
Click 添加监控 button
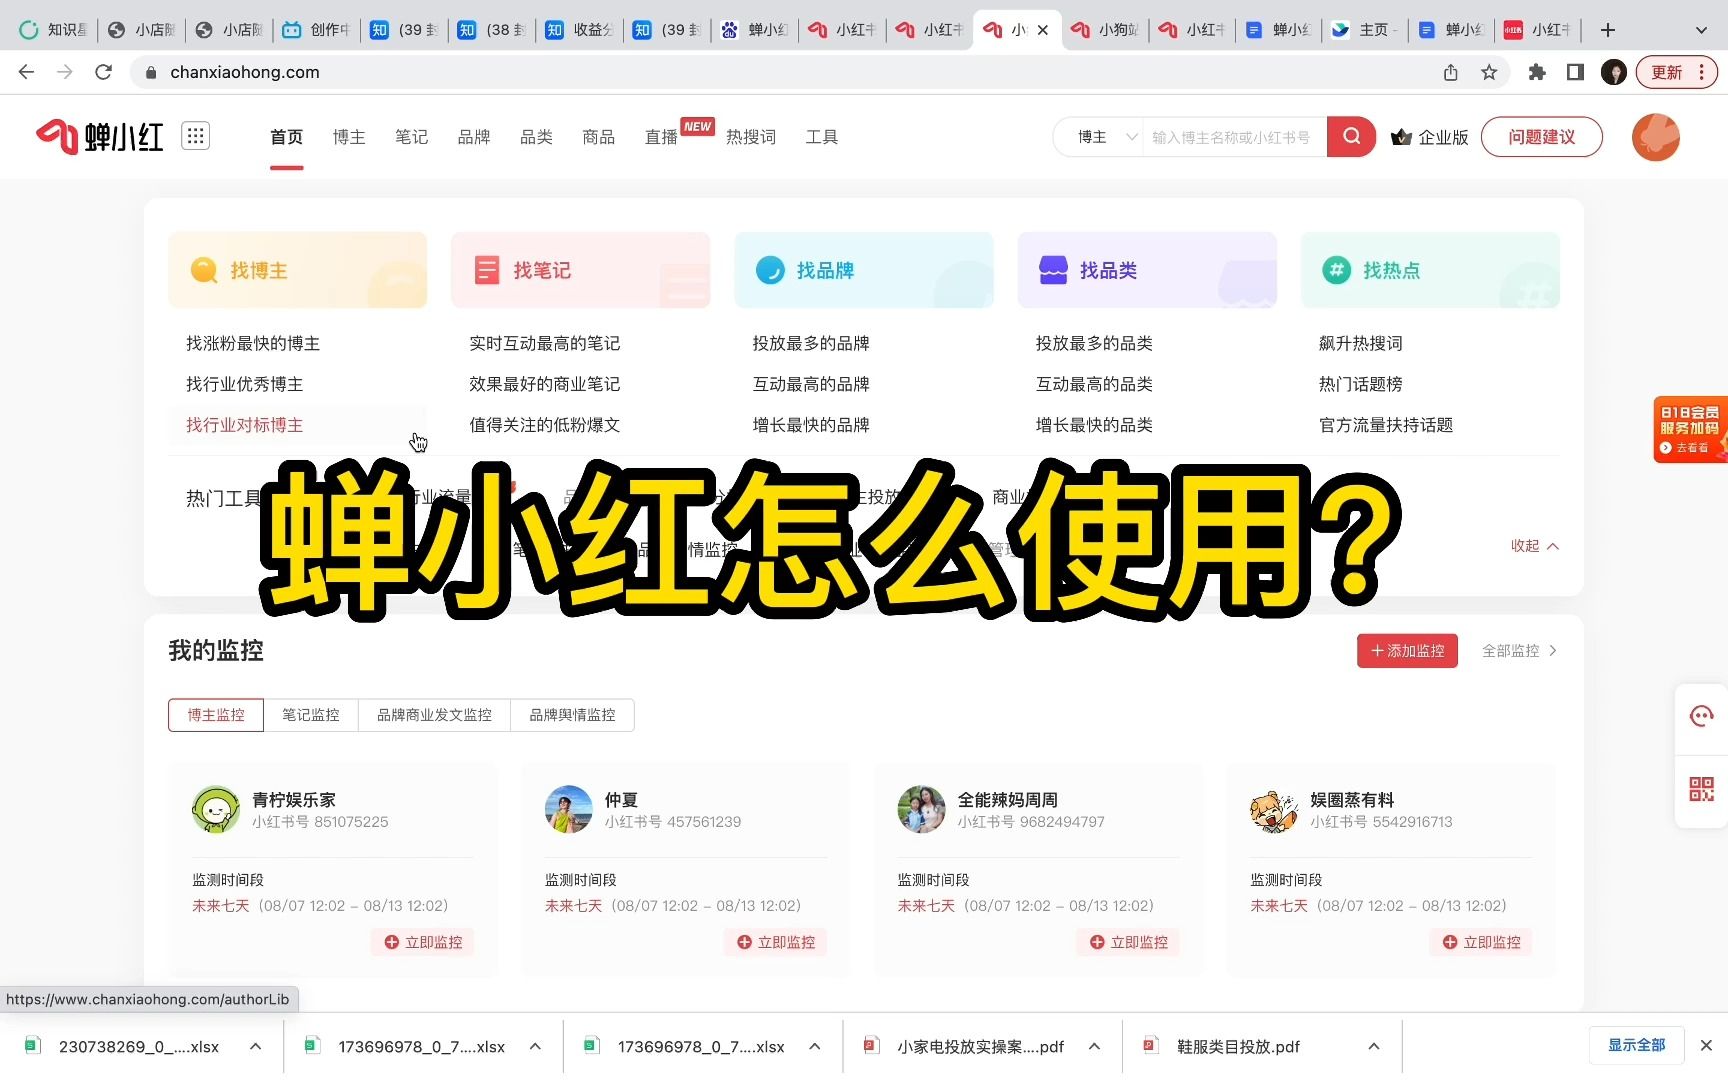click(x=1407, y=651)
